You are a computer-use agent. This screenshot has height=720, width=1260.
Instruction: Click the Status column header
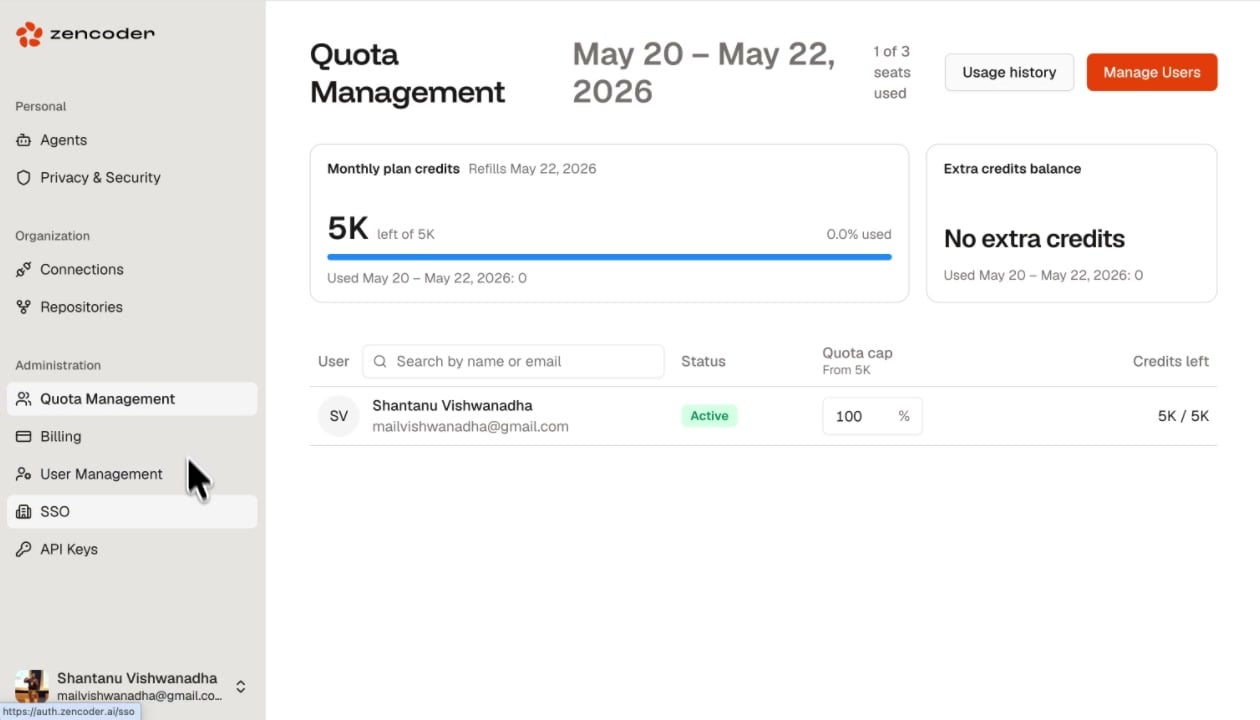pos(703,361)
